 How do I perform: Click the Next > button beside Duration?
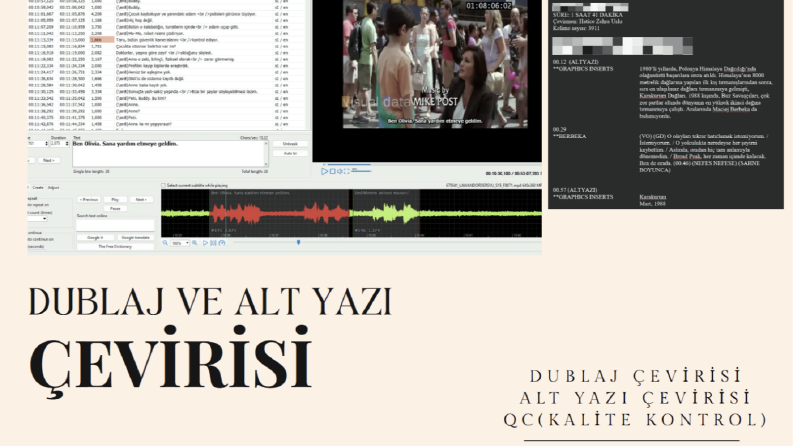[49, 160]
